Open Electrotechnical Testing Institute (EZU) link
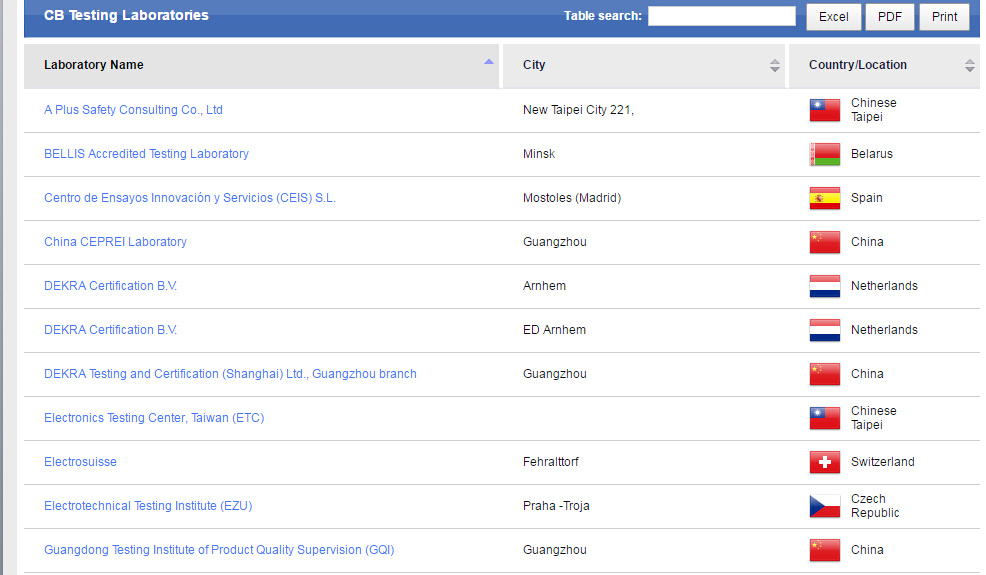Screen dimensions: 986x575 point(148,506)
